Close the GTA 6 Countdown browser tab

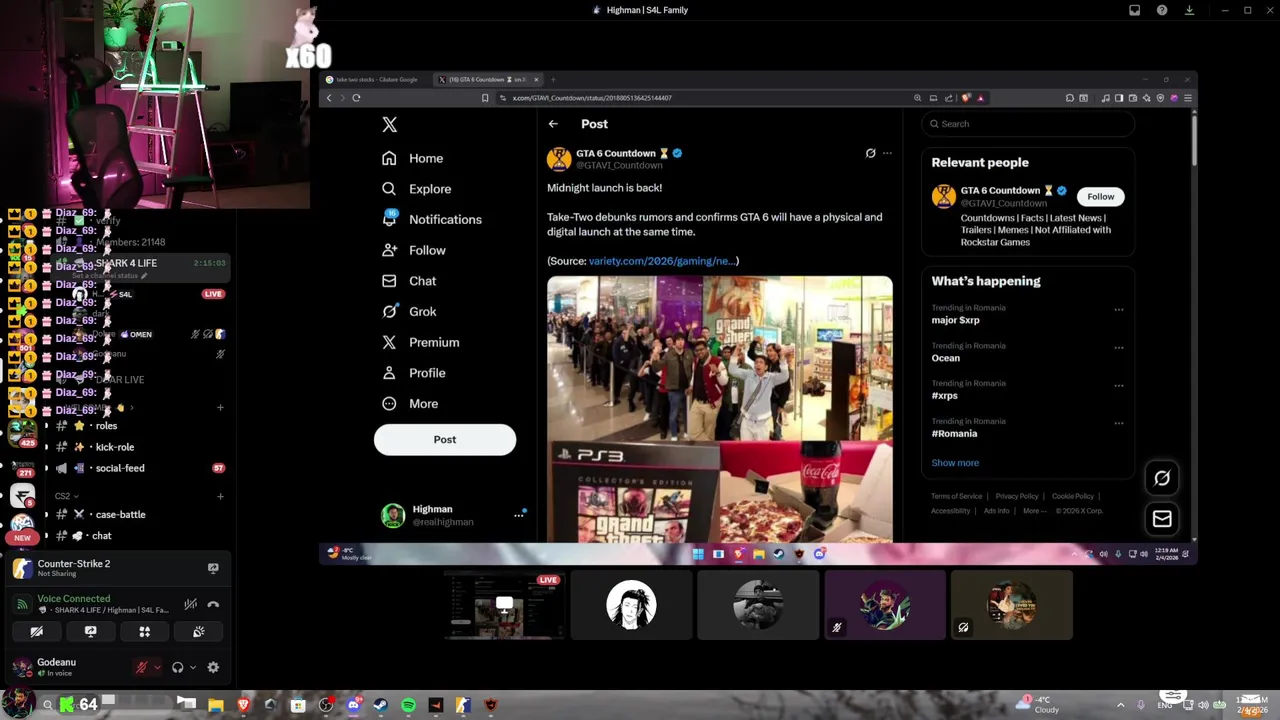536,80
